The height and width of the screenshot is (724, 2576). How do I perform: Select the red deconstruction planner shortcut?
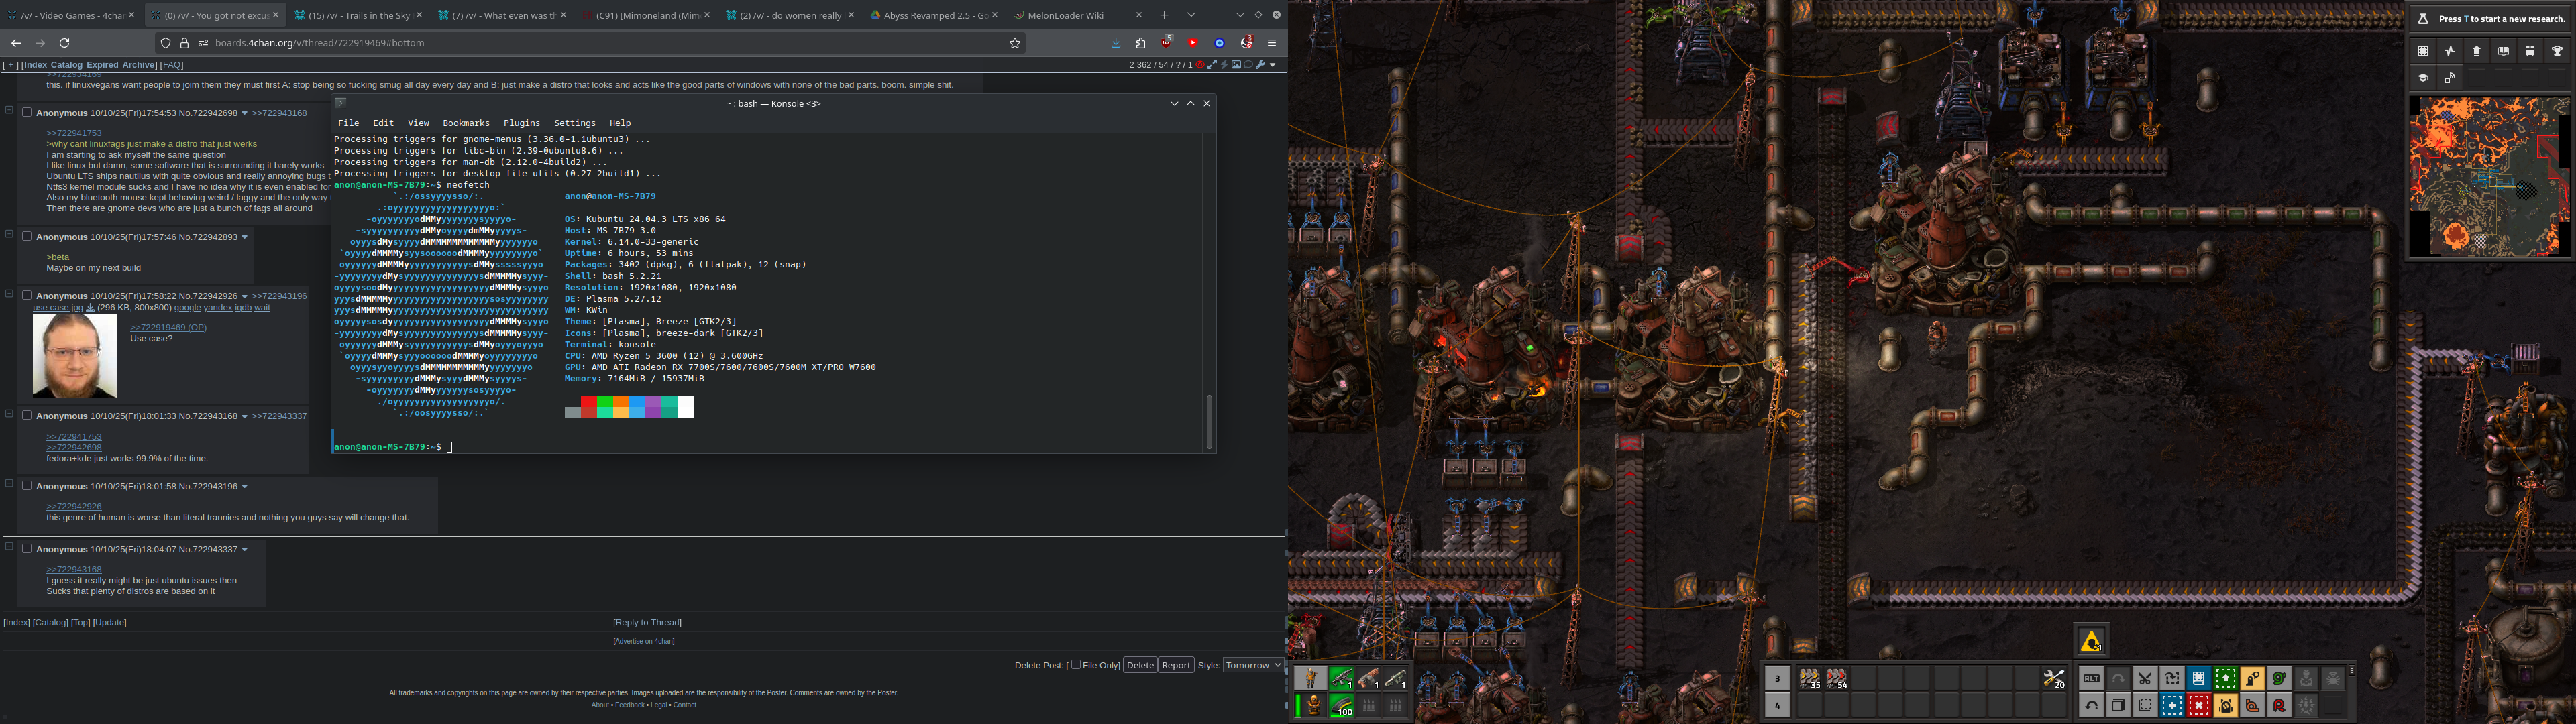(x=2198, y=706)
